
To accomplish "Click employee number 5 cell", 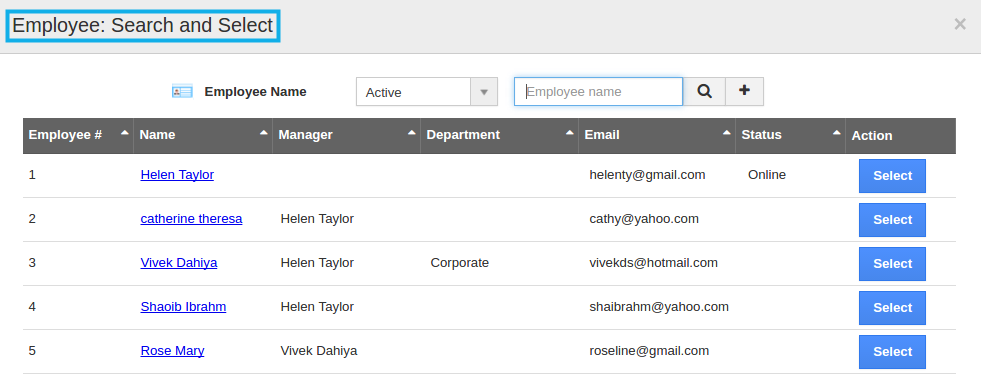I will pyautogui.click(x=32, y=350).
